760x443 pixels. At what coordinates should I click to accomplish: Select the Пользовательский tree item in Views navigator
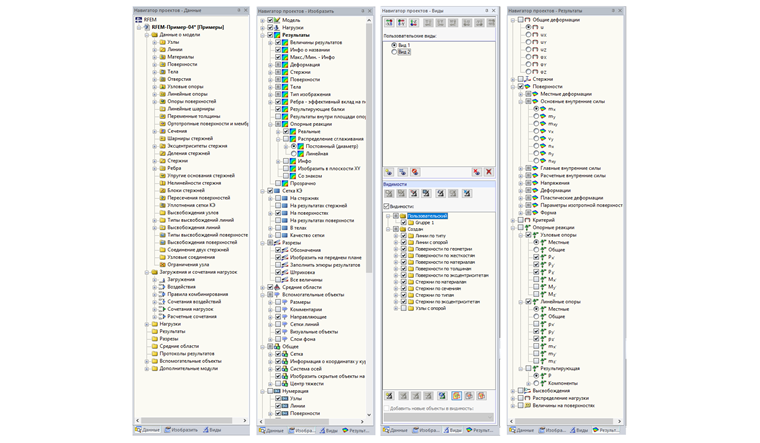(x=427, y=216)
